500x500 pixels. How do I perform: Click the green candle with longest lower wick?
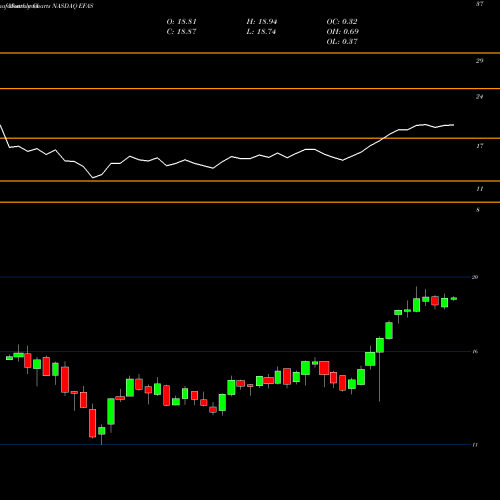380,345
